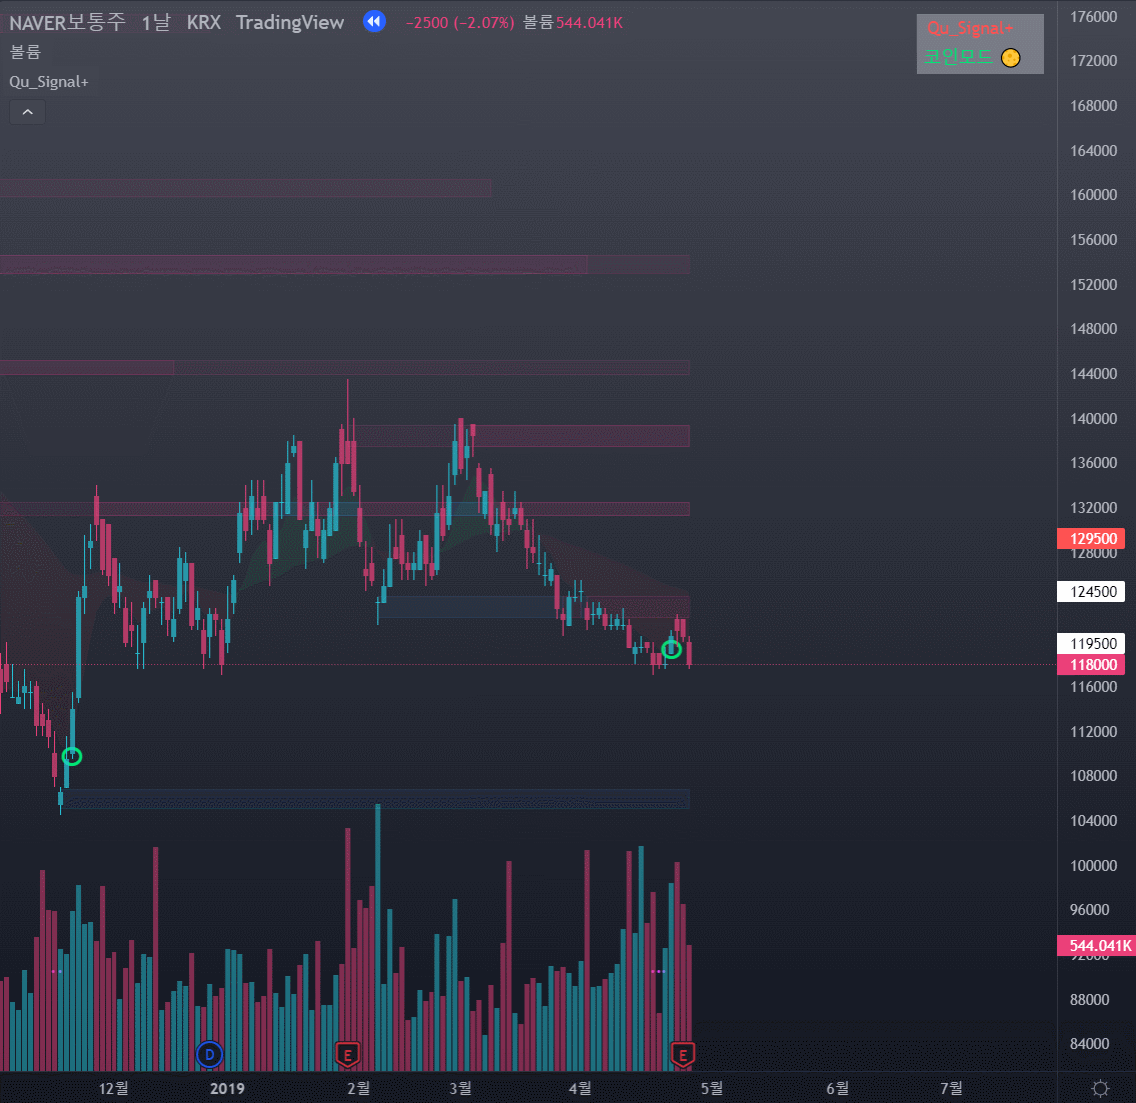Click the TradingView label in the header
Image resolution: width=1136 pixels, height=1103 pixels.
pyautogui.click(x=290, y=22)
